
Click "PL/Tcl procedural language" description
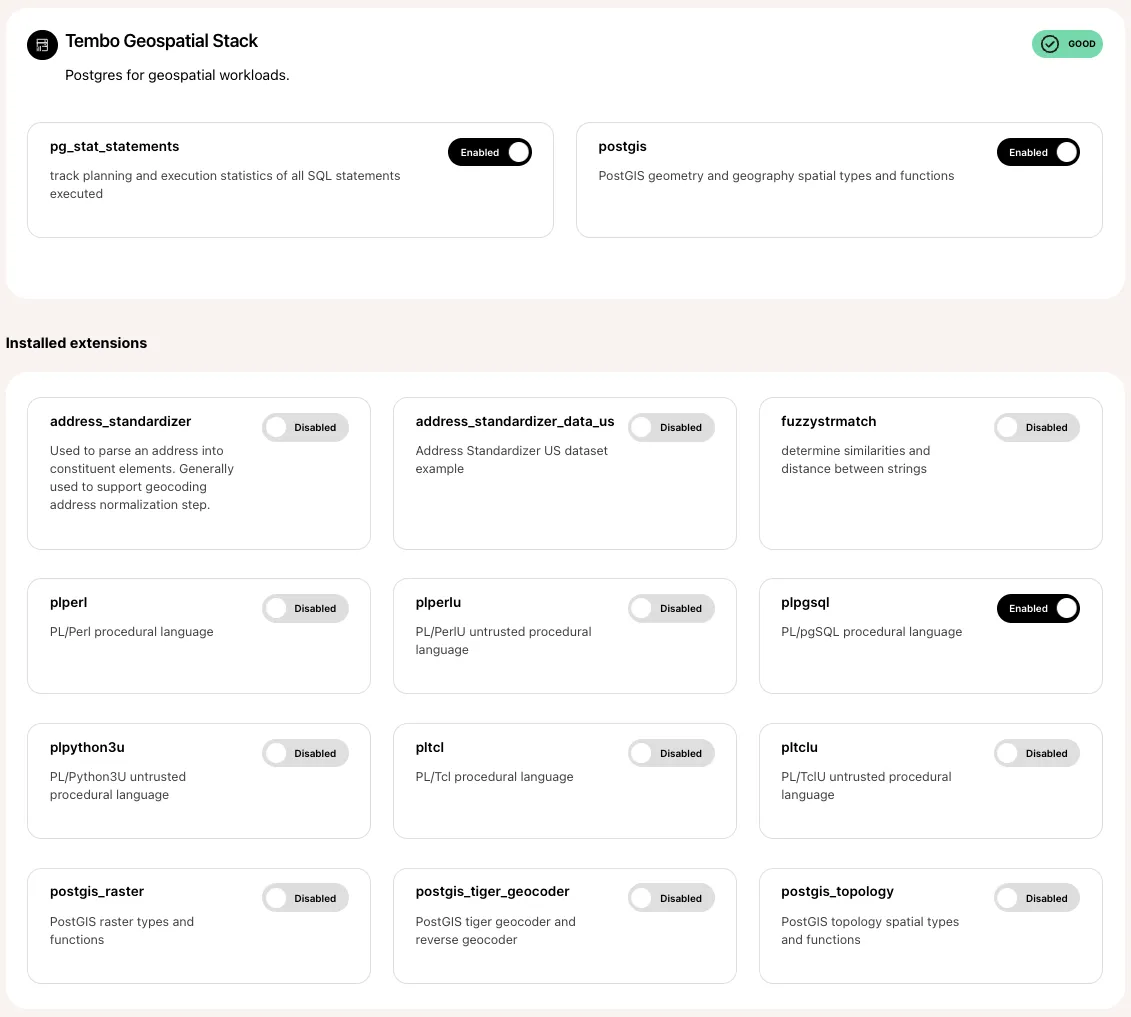[495, 777]
